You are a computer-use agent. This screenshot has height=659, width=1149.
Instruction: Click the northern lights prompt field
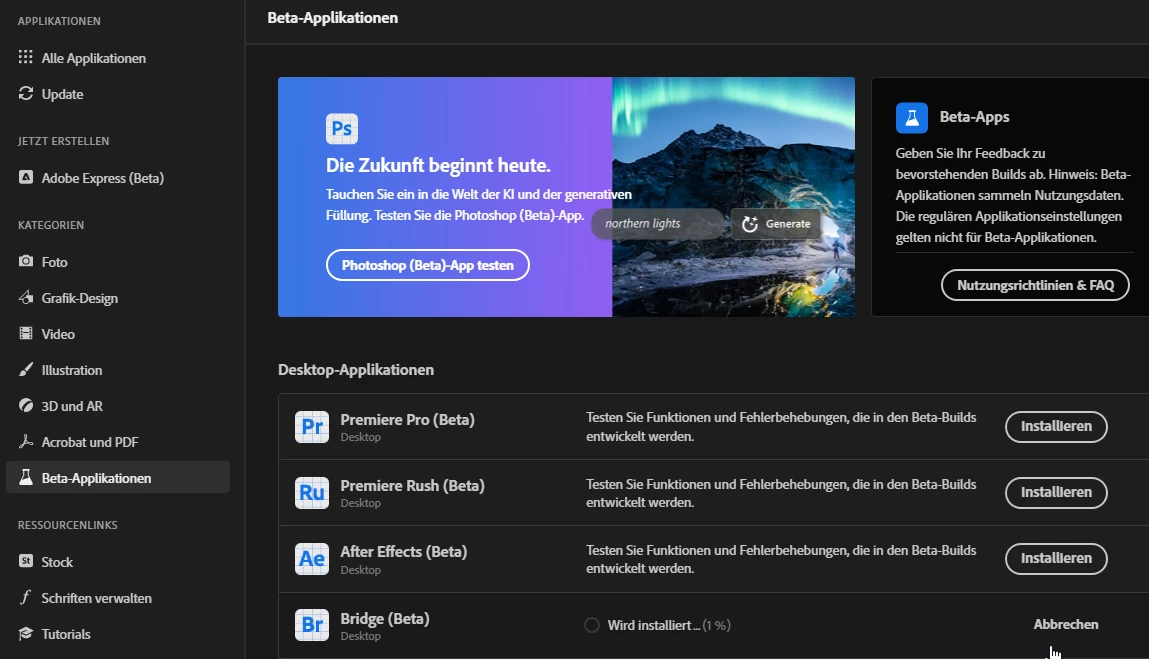[x=659, y=224]
